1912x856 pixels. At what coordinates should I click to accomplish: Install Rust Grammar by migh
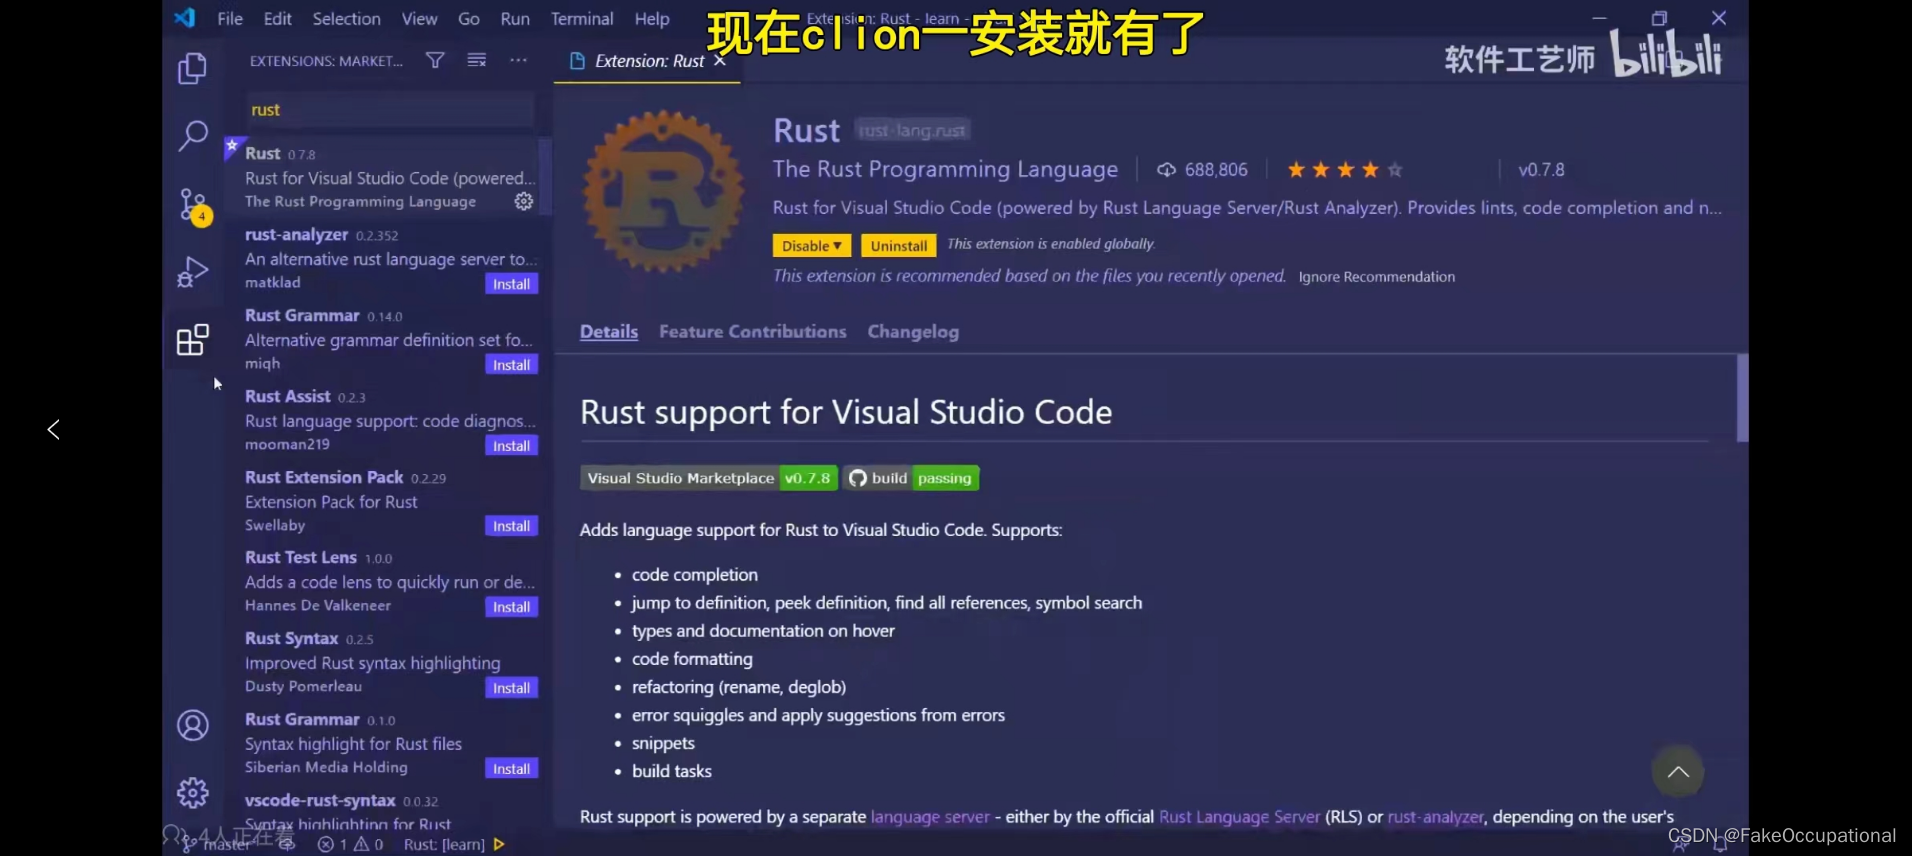(511, 365)
